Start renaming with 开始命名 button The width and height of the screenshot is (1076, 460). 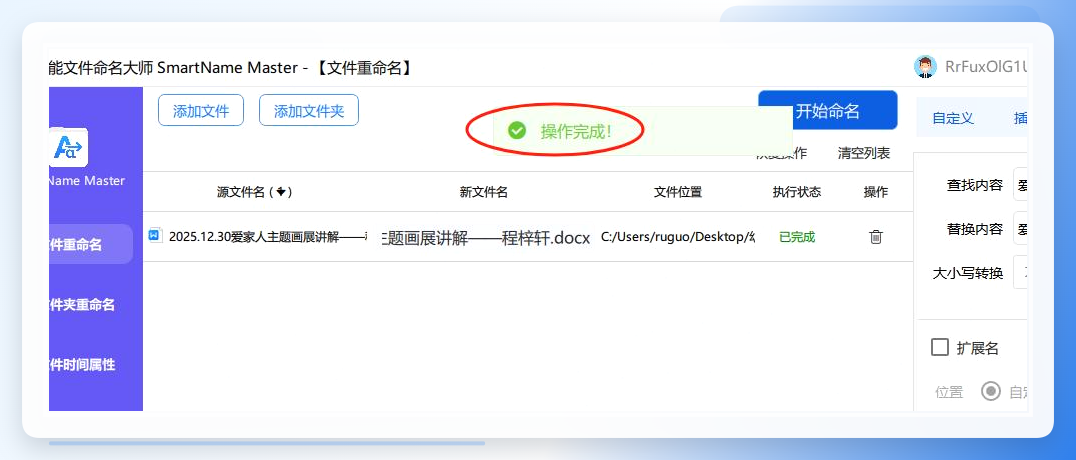pos(828,111)
